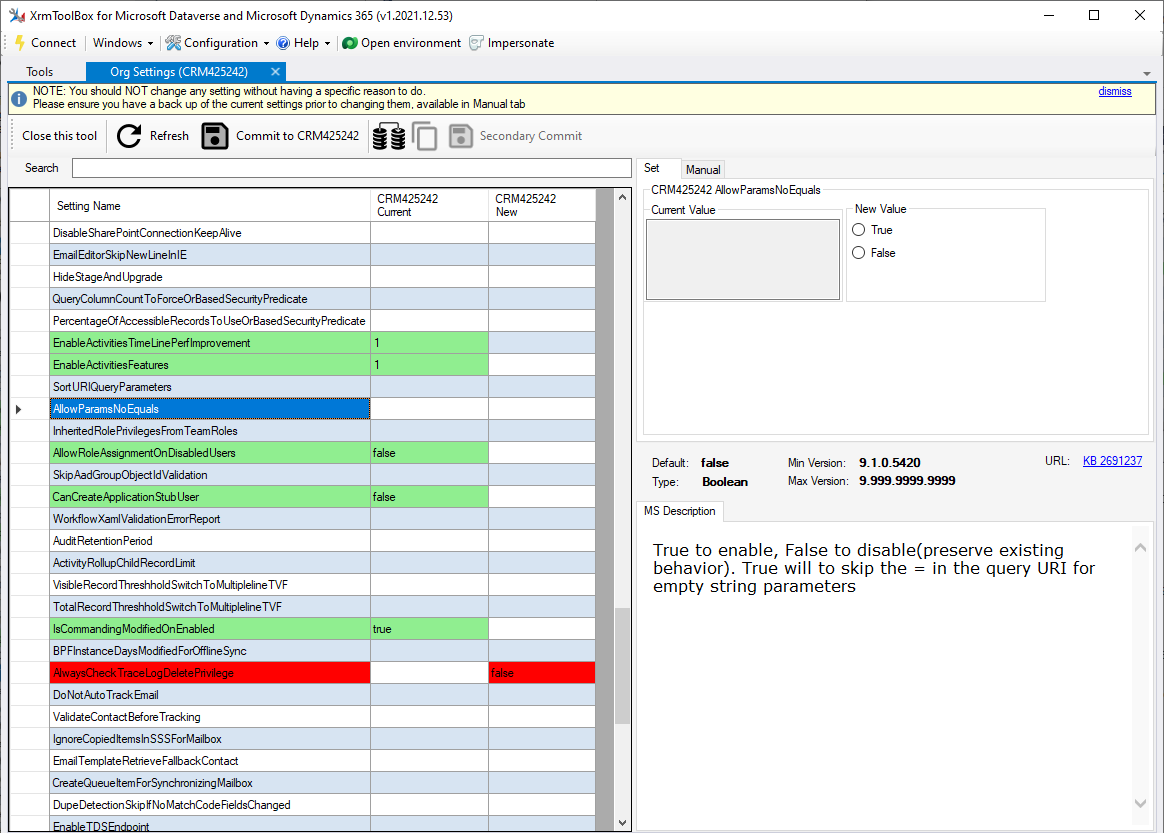Click into the Search input field
Screen dimensions: 1164x833
pyautogui.click(x=352, y=168)
